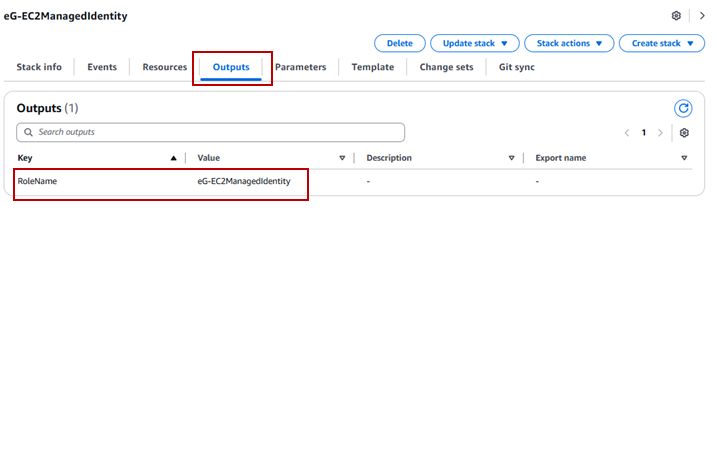
Task: Expand the Update stack dropdown
Action: [475, 43]
